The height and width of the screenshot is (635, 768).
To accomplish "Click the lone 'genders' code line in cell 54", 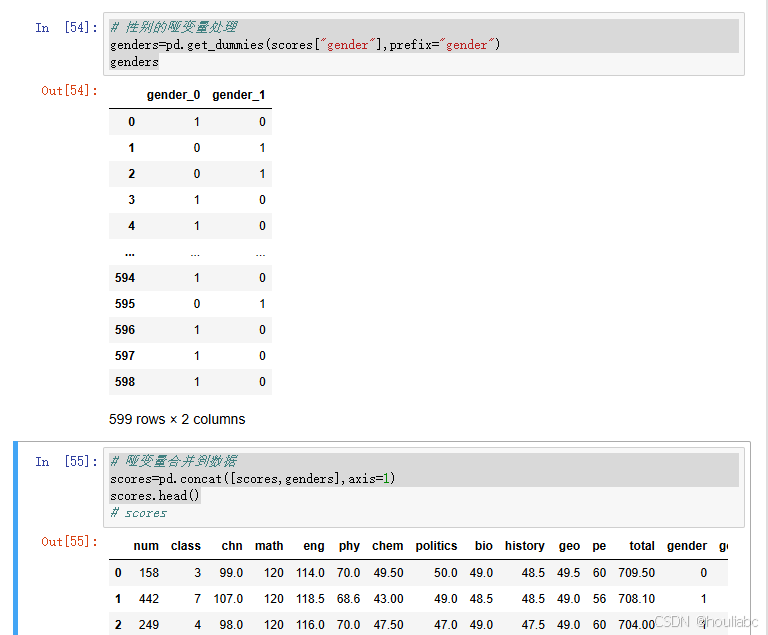I will point(134,62).
